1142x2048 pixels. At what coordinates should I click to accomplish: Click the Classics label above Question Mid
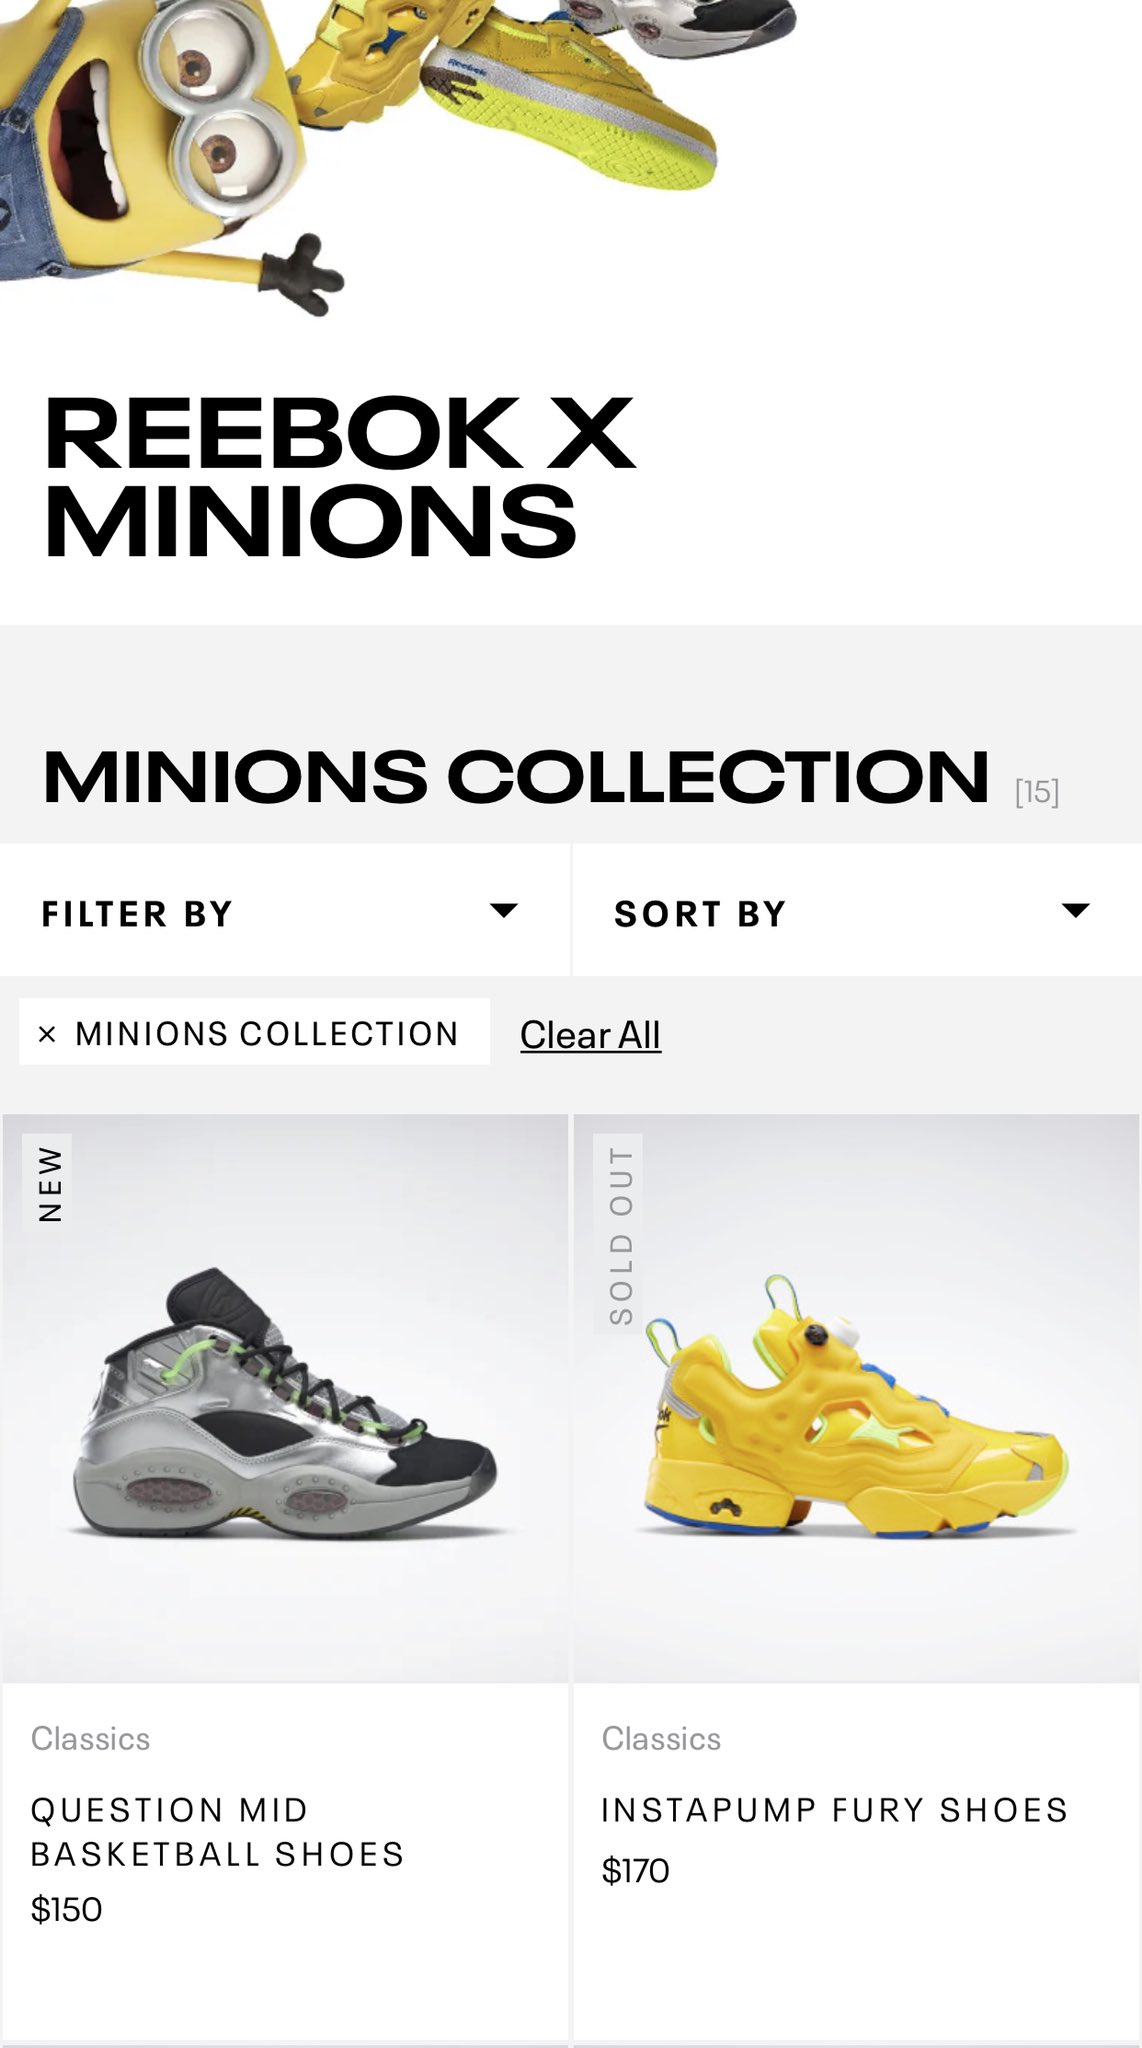tap(90, 1739)
